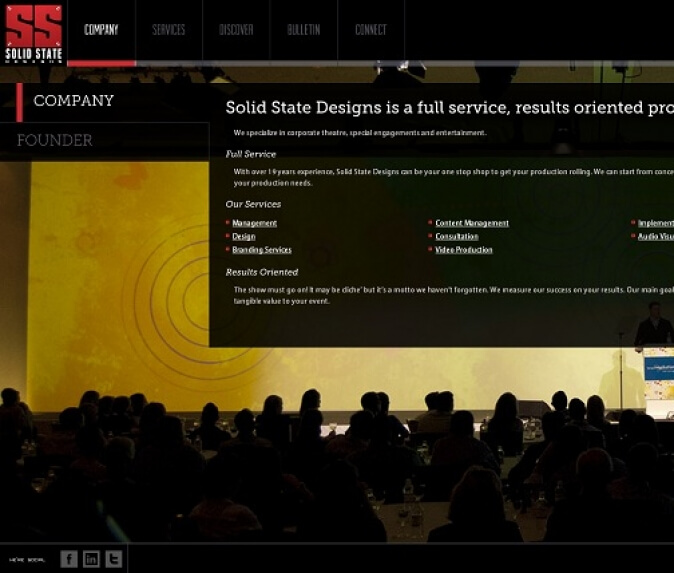Open the Facebook social icon
Viewport: 674px width, 573px height.
[69, 559]
